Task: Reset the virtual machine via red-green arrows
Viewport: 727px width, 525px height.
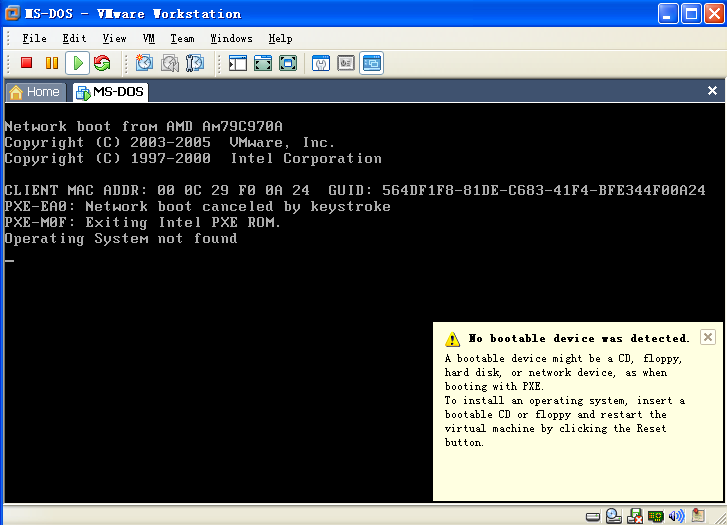Action: click(102, 63)
